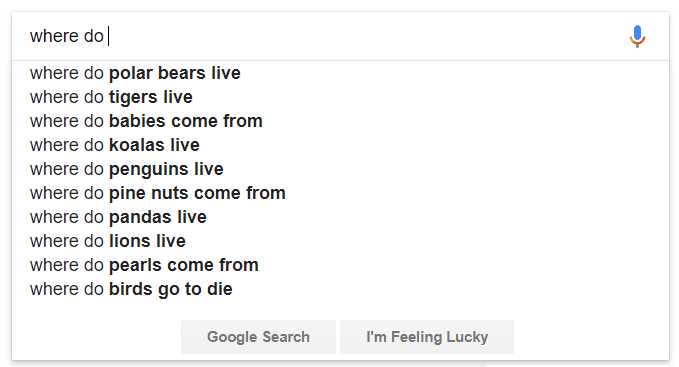Activate the Search by voice mic
Viewport: 679px width, 367px height.
pyautogui.click(x=637, y=36)
